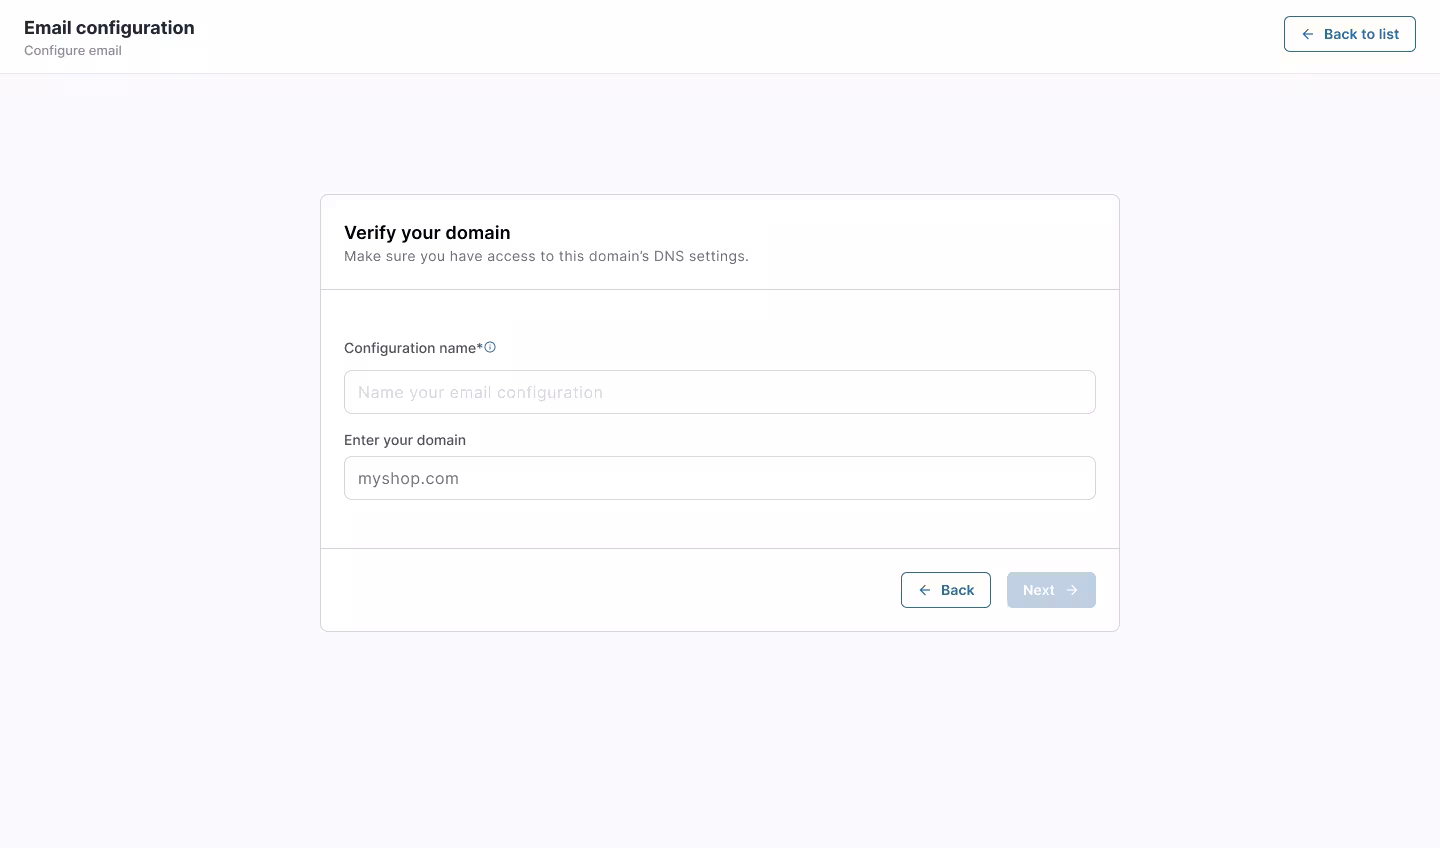The width and height of the screenshot is (1440, 848).
Task: Click the DNS settings instruction sentence
Action: pyautogui.click(x=546, y=256)
